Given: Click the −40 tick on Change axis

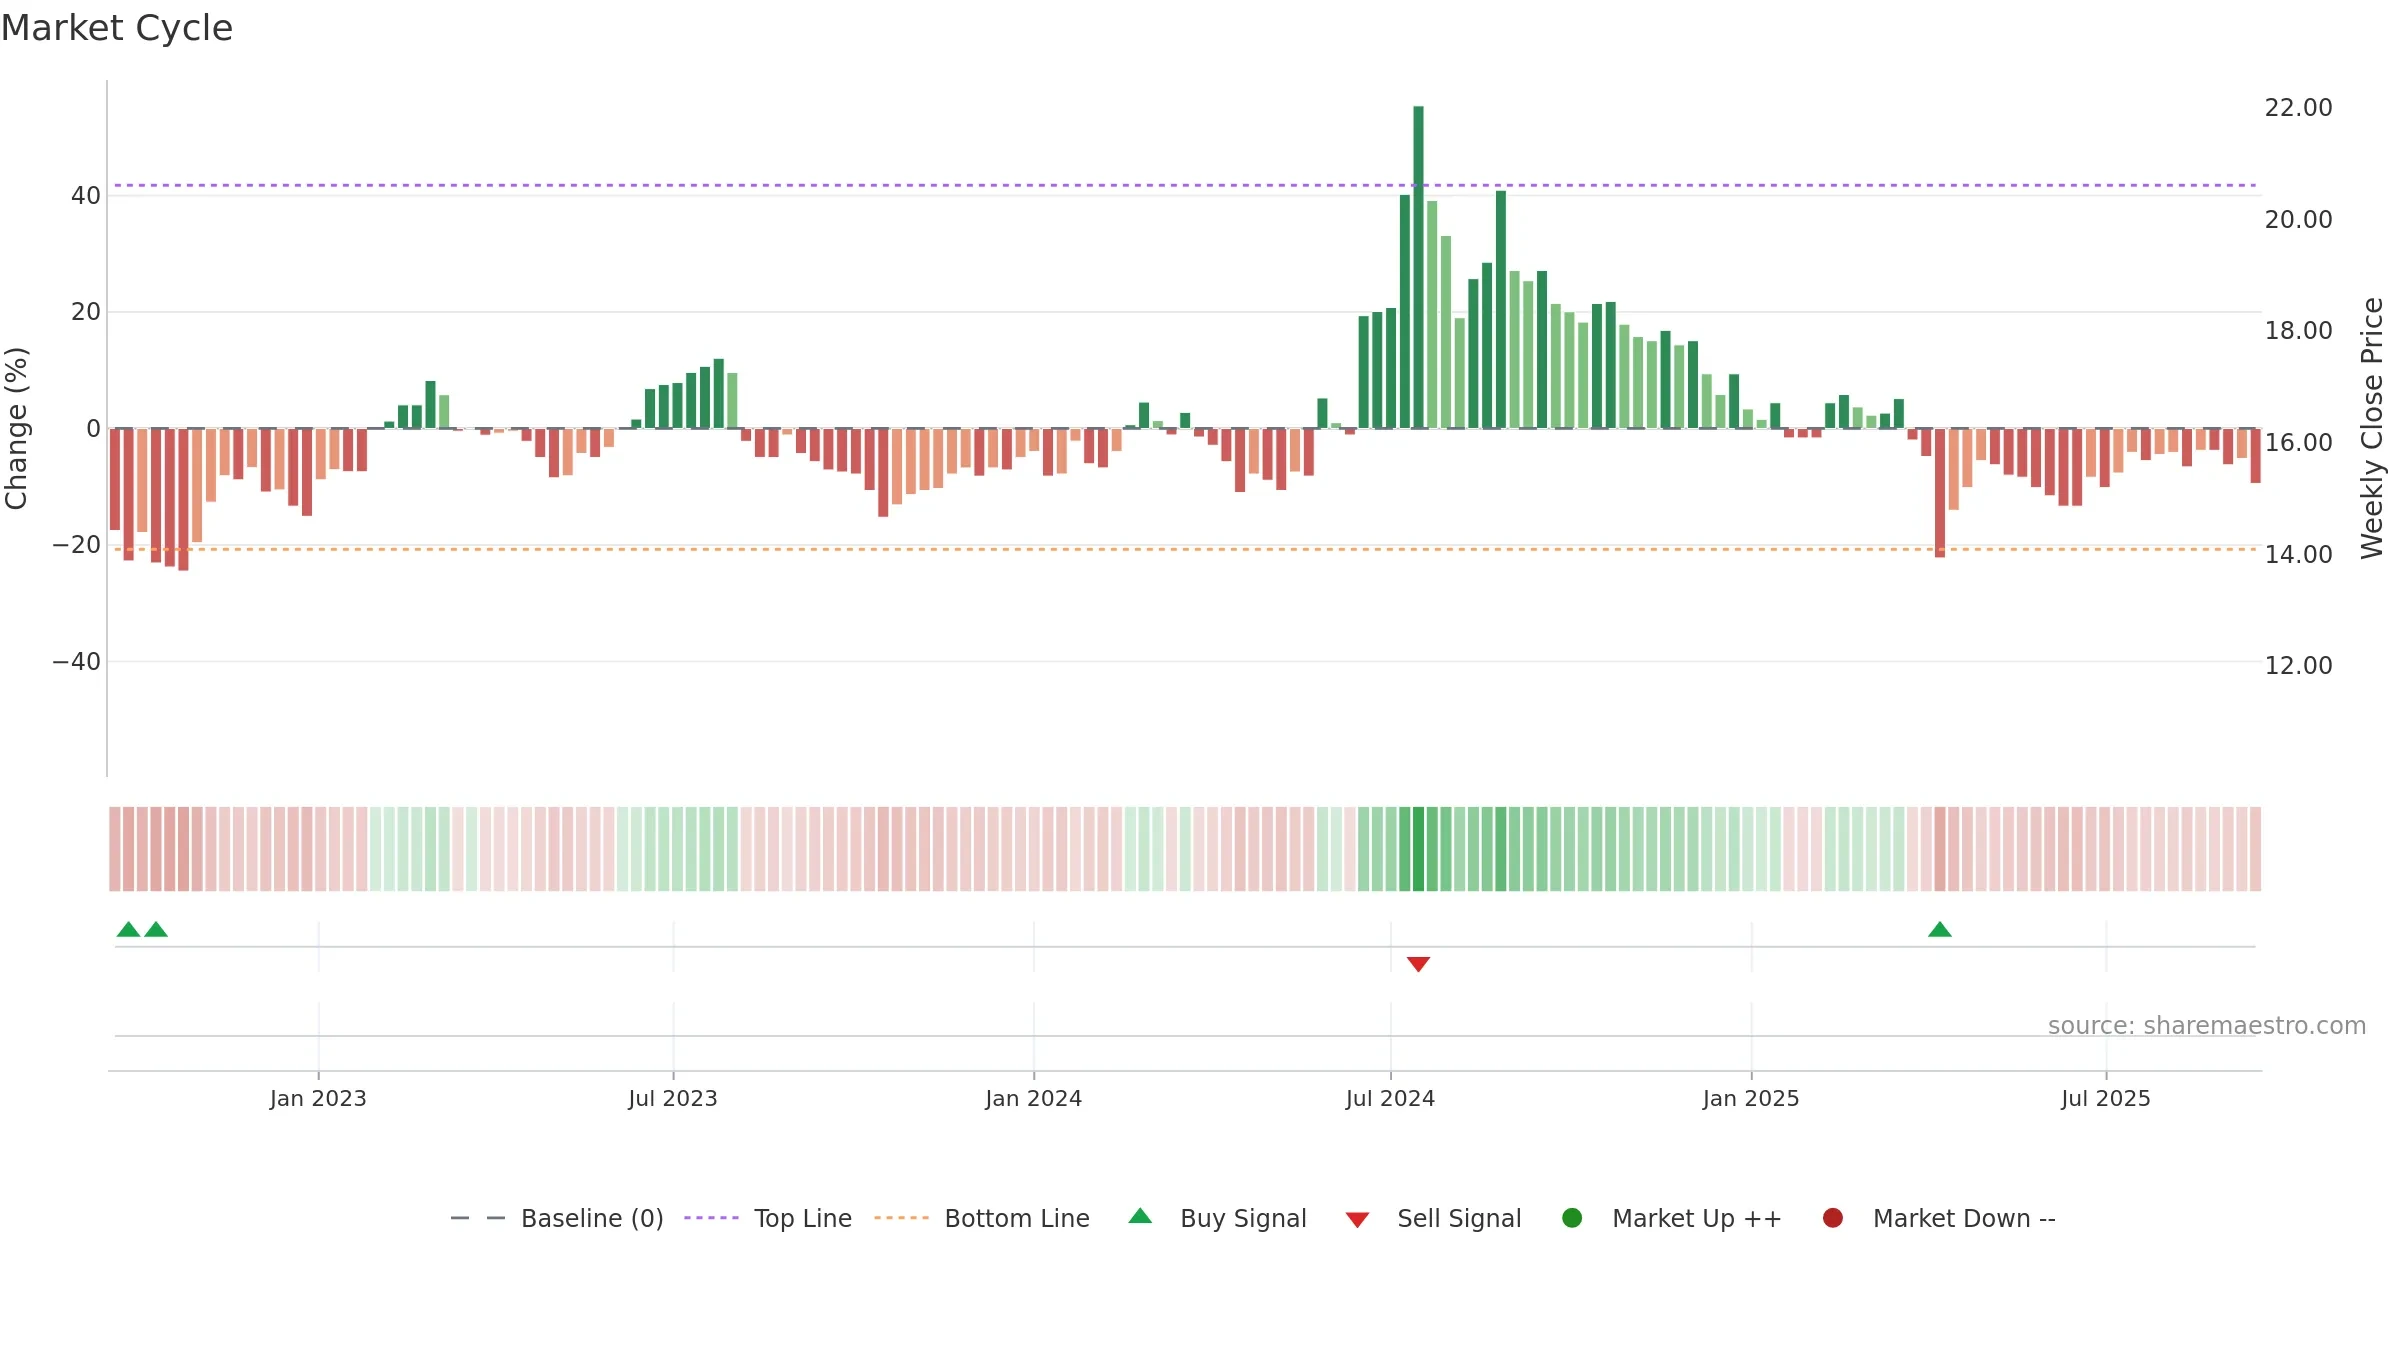Looking at the screenshot, I should (77, 662).
